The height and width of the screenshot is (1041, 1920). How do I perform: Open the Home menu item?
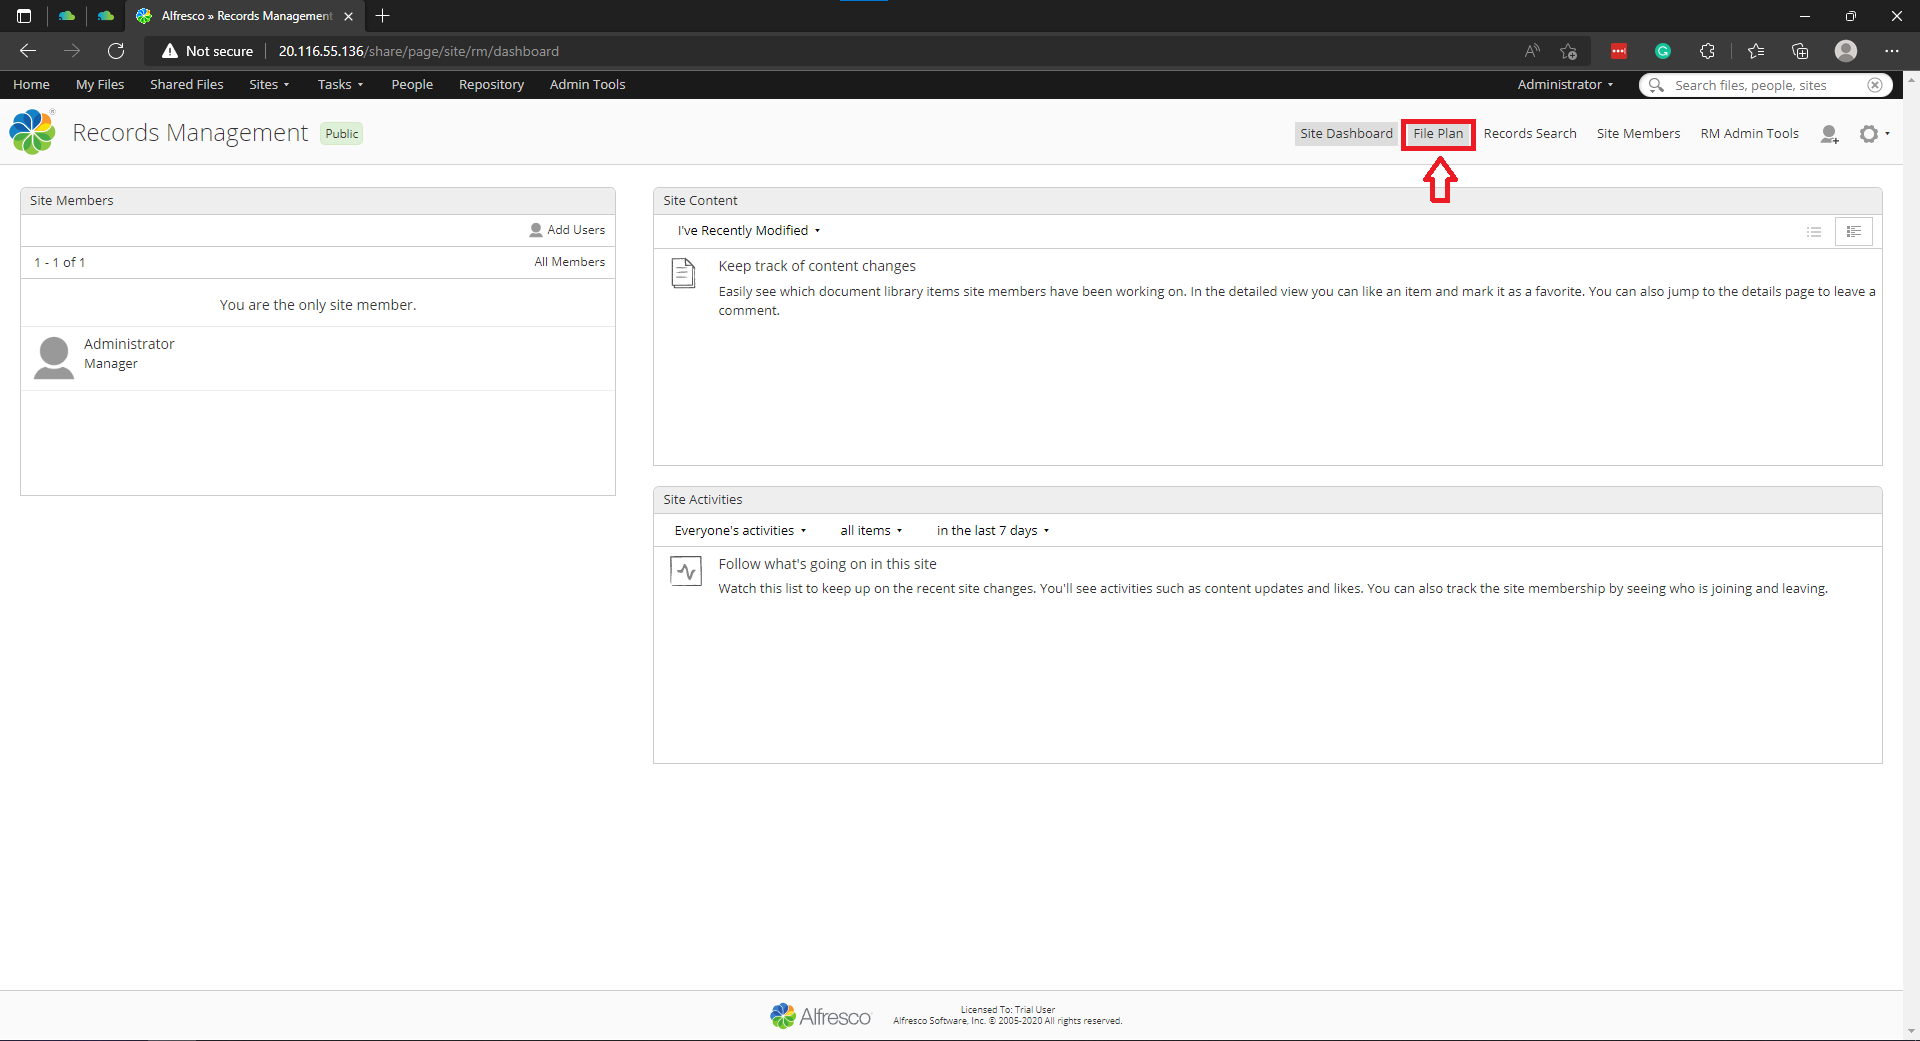(x=31, y=85)
